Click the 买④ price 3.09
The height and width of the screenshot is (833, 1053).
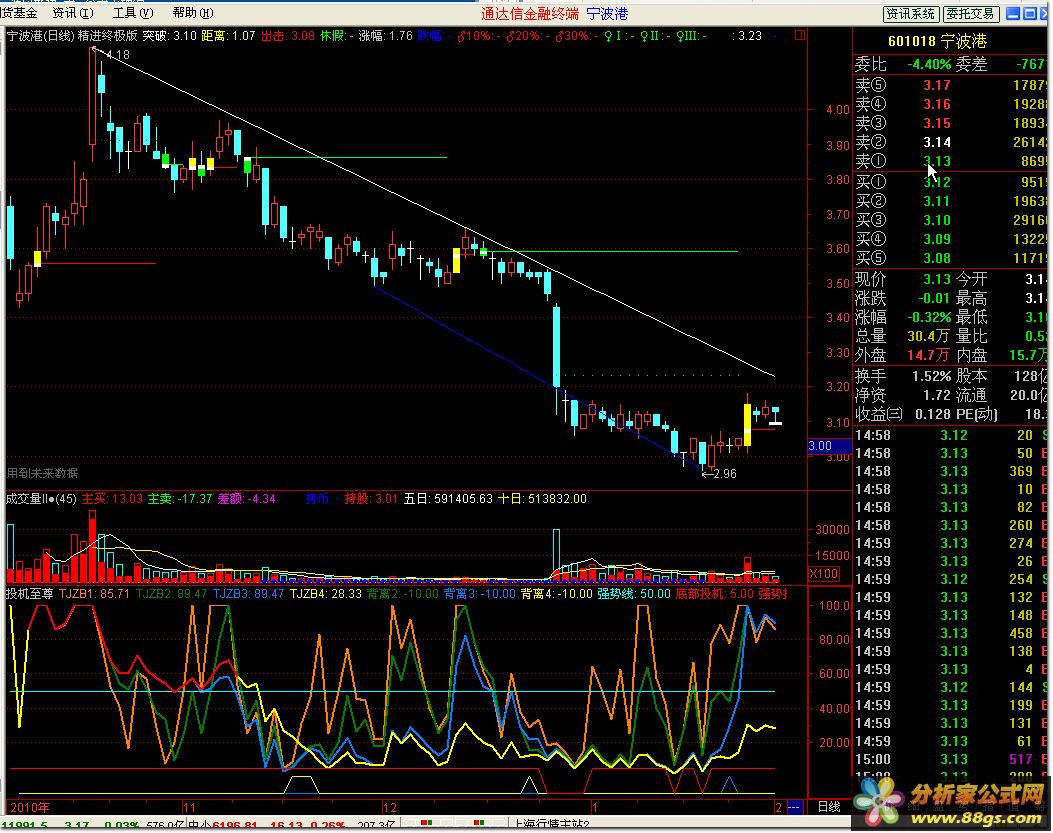[x=936, y=239]
